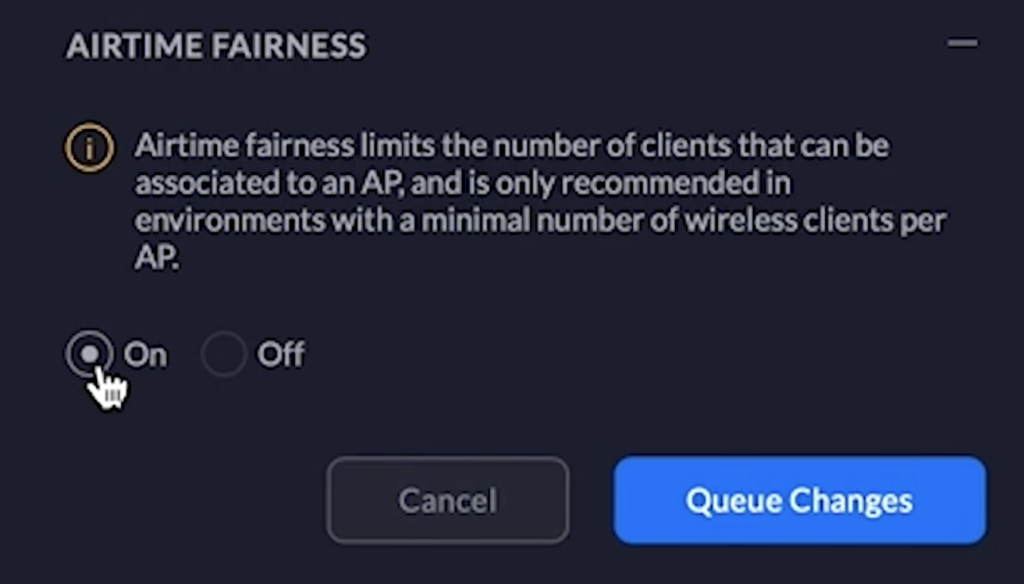Select the Off radio button
Screen dimensions: 1024x584
tap(223, 354)
